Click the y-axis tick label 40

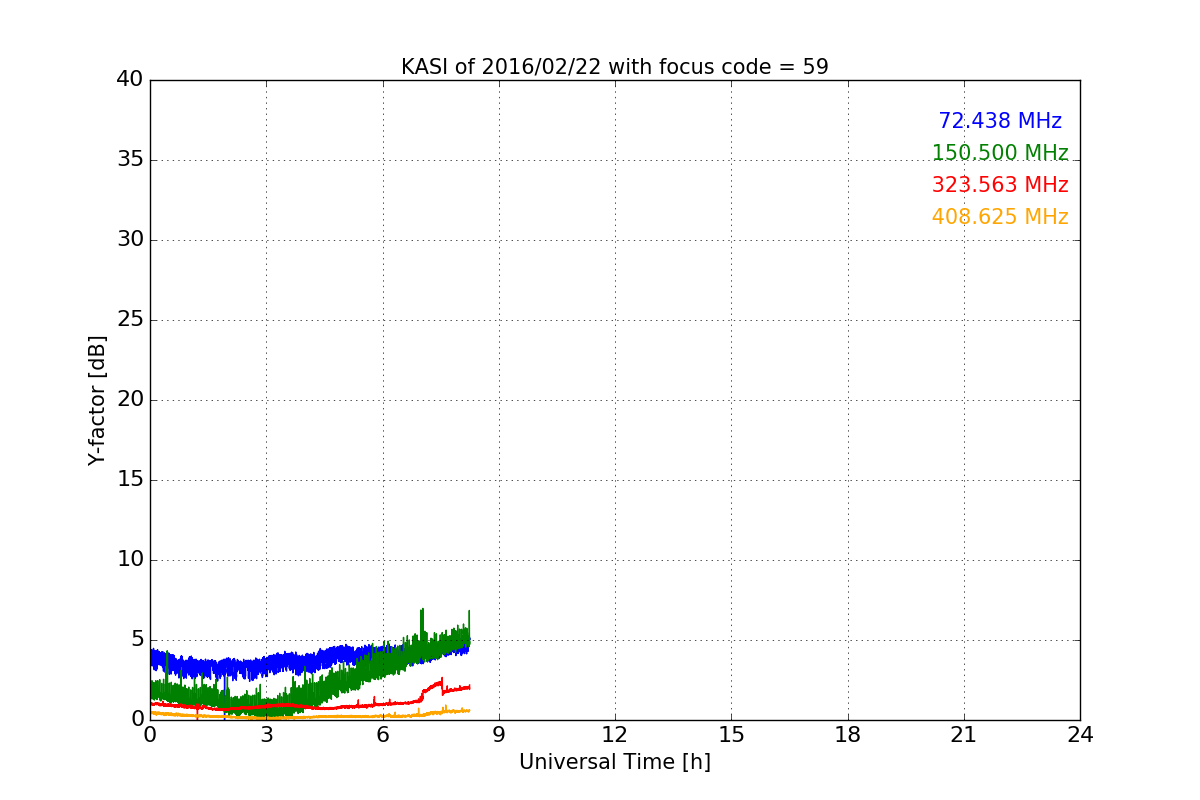(129, 80)
